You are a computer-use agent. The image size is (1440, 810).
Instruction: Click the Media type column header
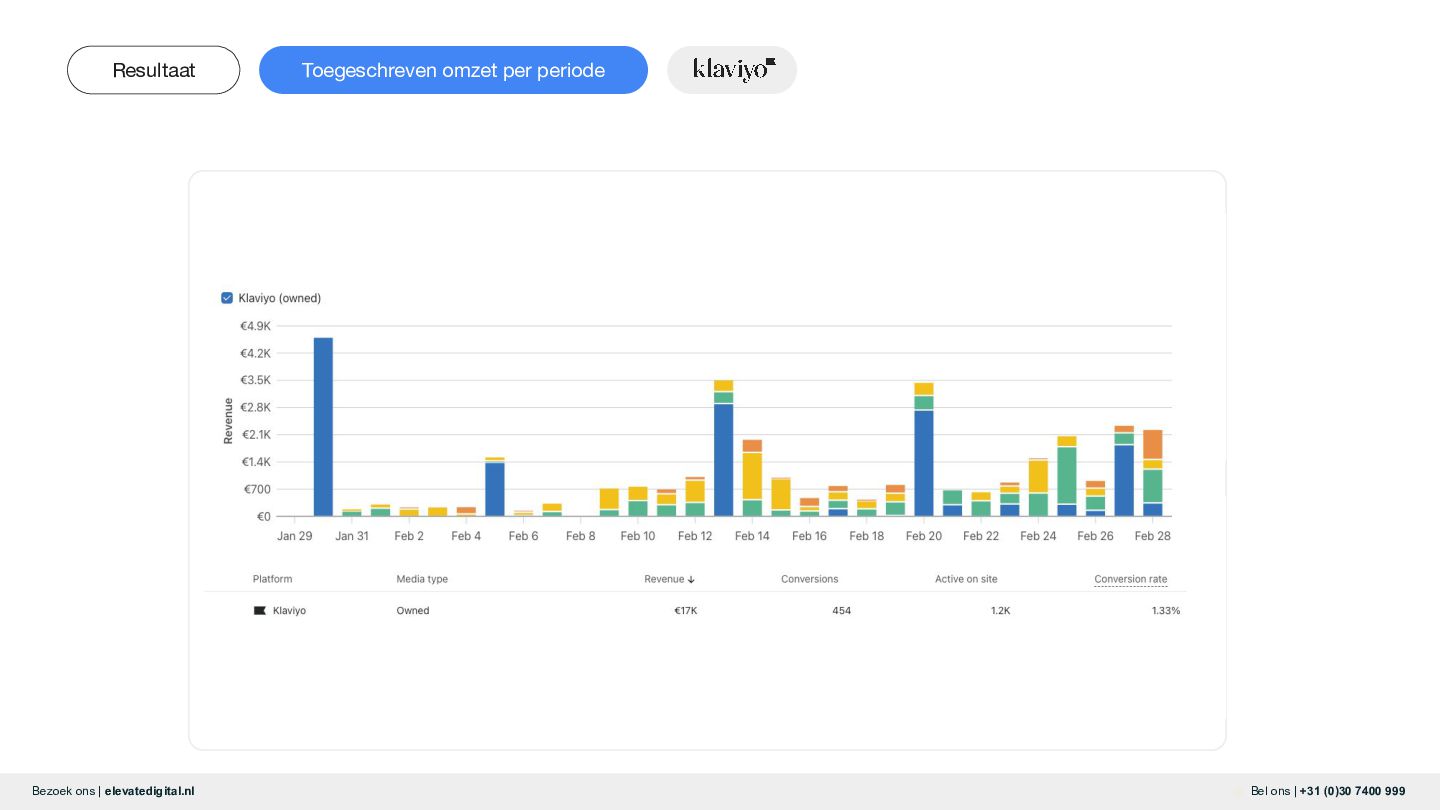point(422,579)
